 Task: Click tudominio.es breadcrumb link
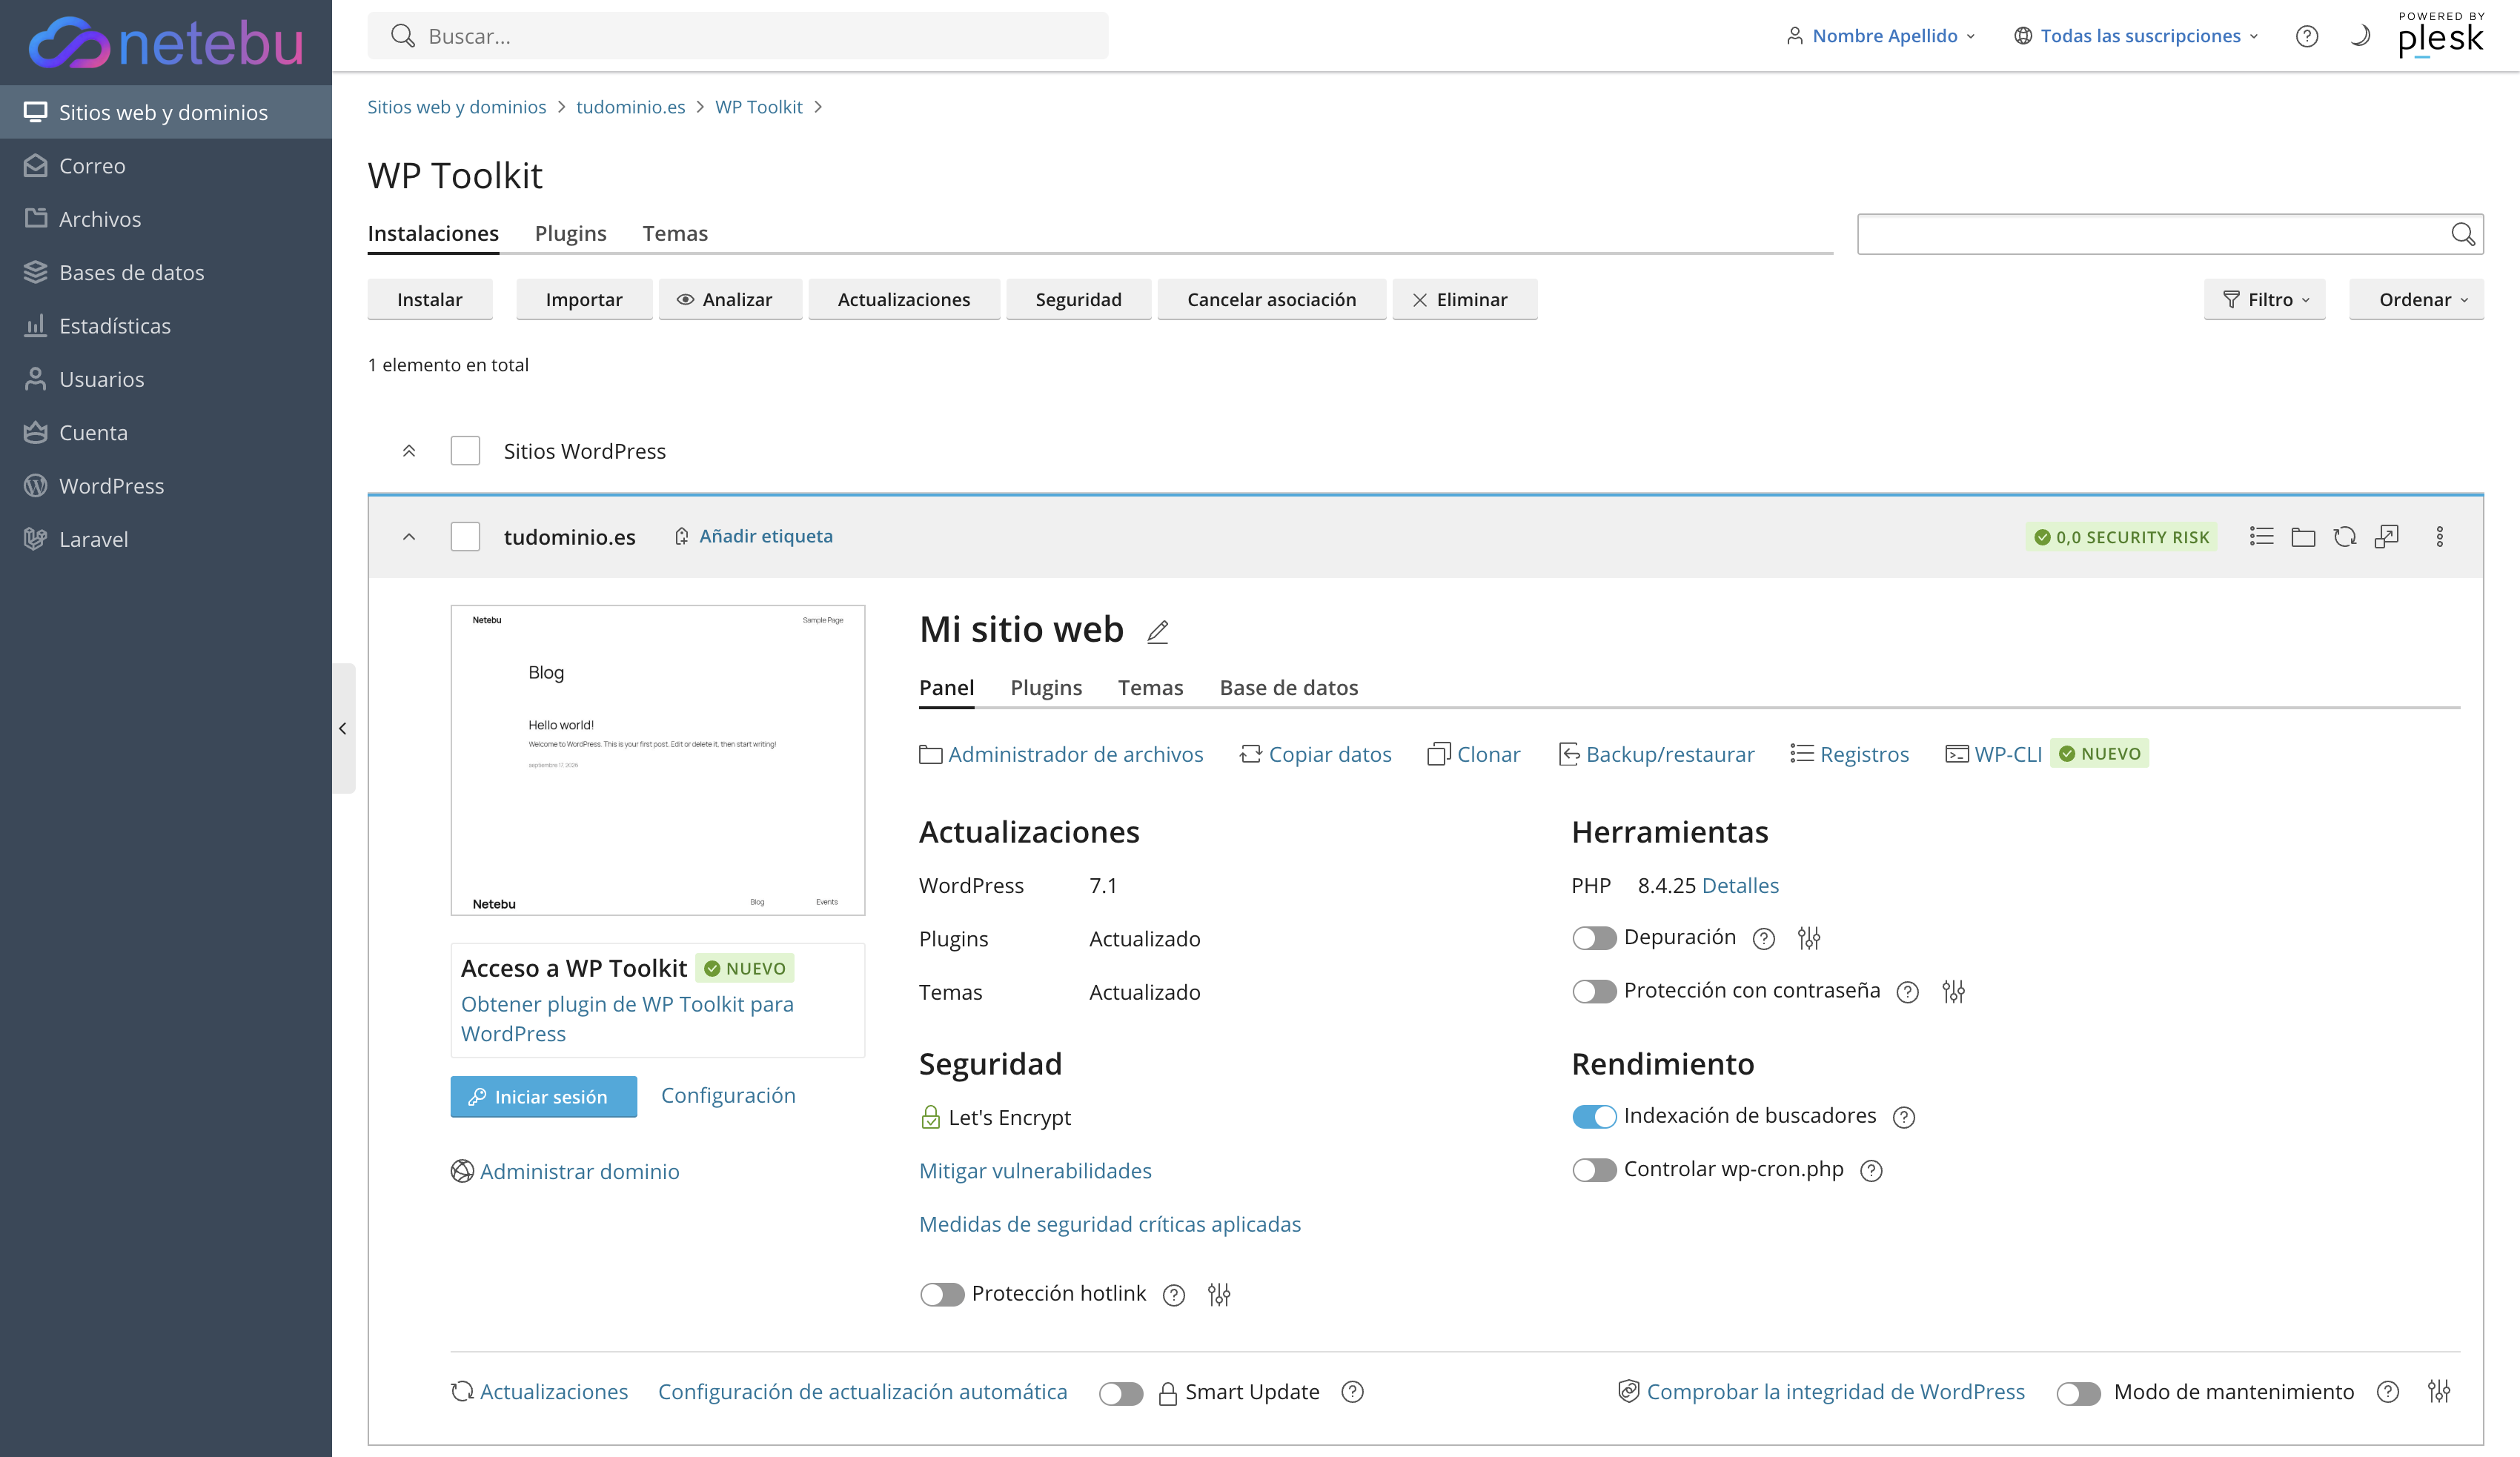coord(630,107)
